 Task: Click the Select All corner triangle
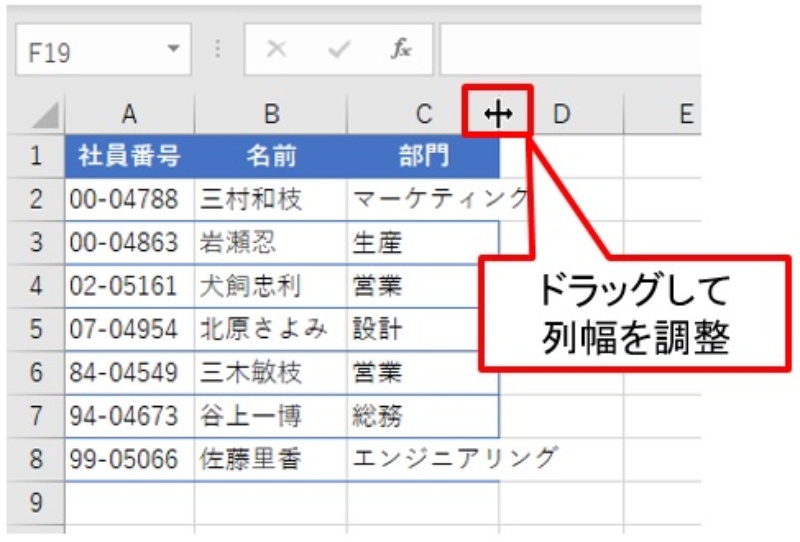(x=43, y=116)
